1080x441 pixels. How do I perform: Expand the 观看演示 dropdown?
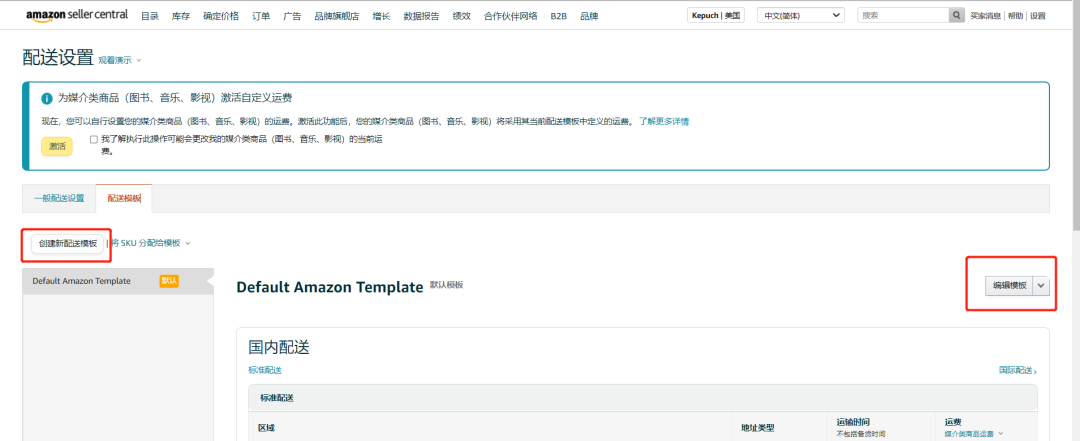pos(120,60)
